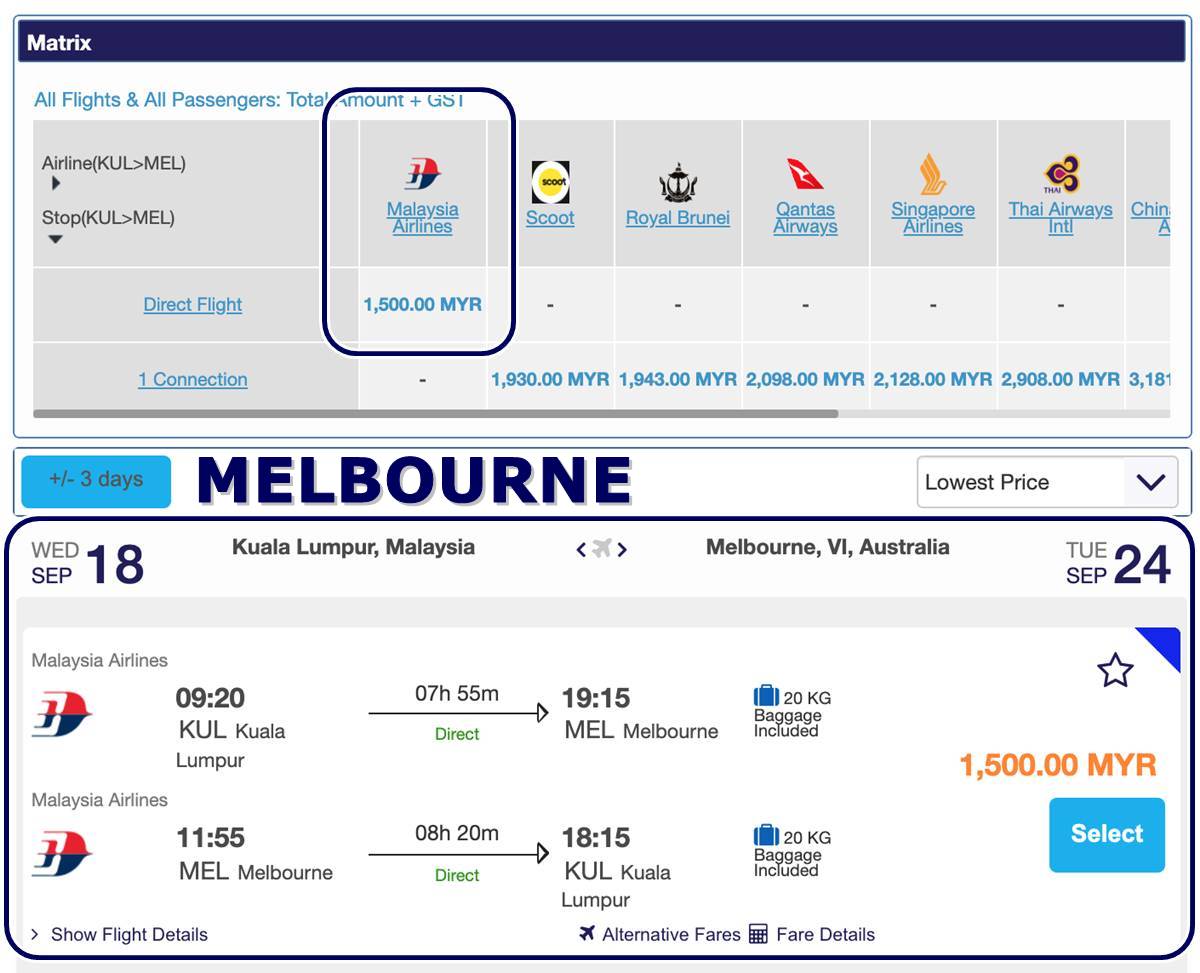
Task: Click the 18:15 arrival time
Action: [x=597, y=837]
